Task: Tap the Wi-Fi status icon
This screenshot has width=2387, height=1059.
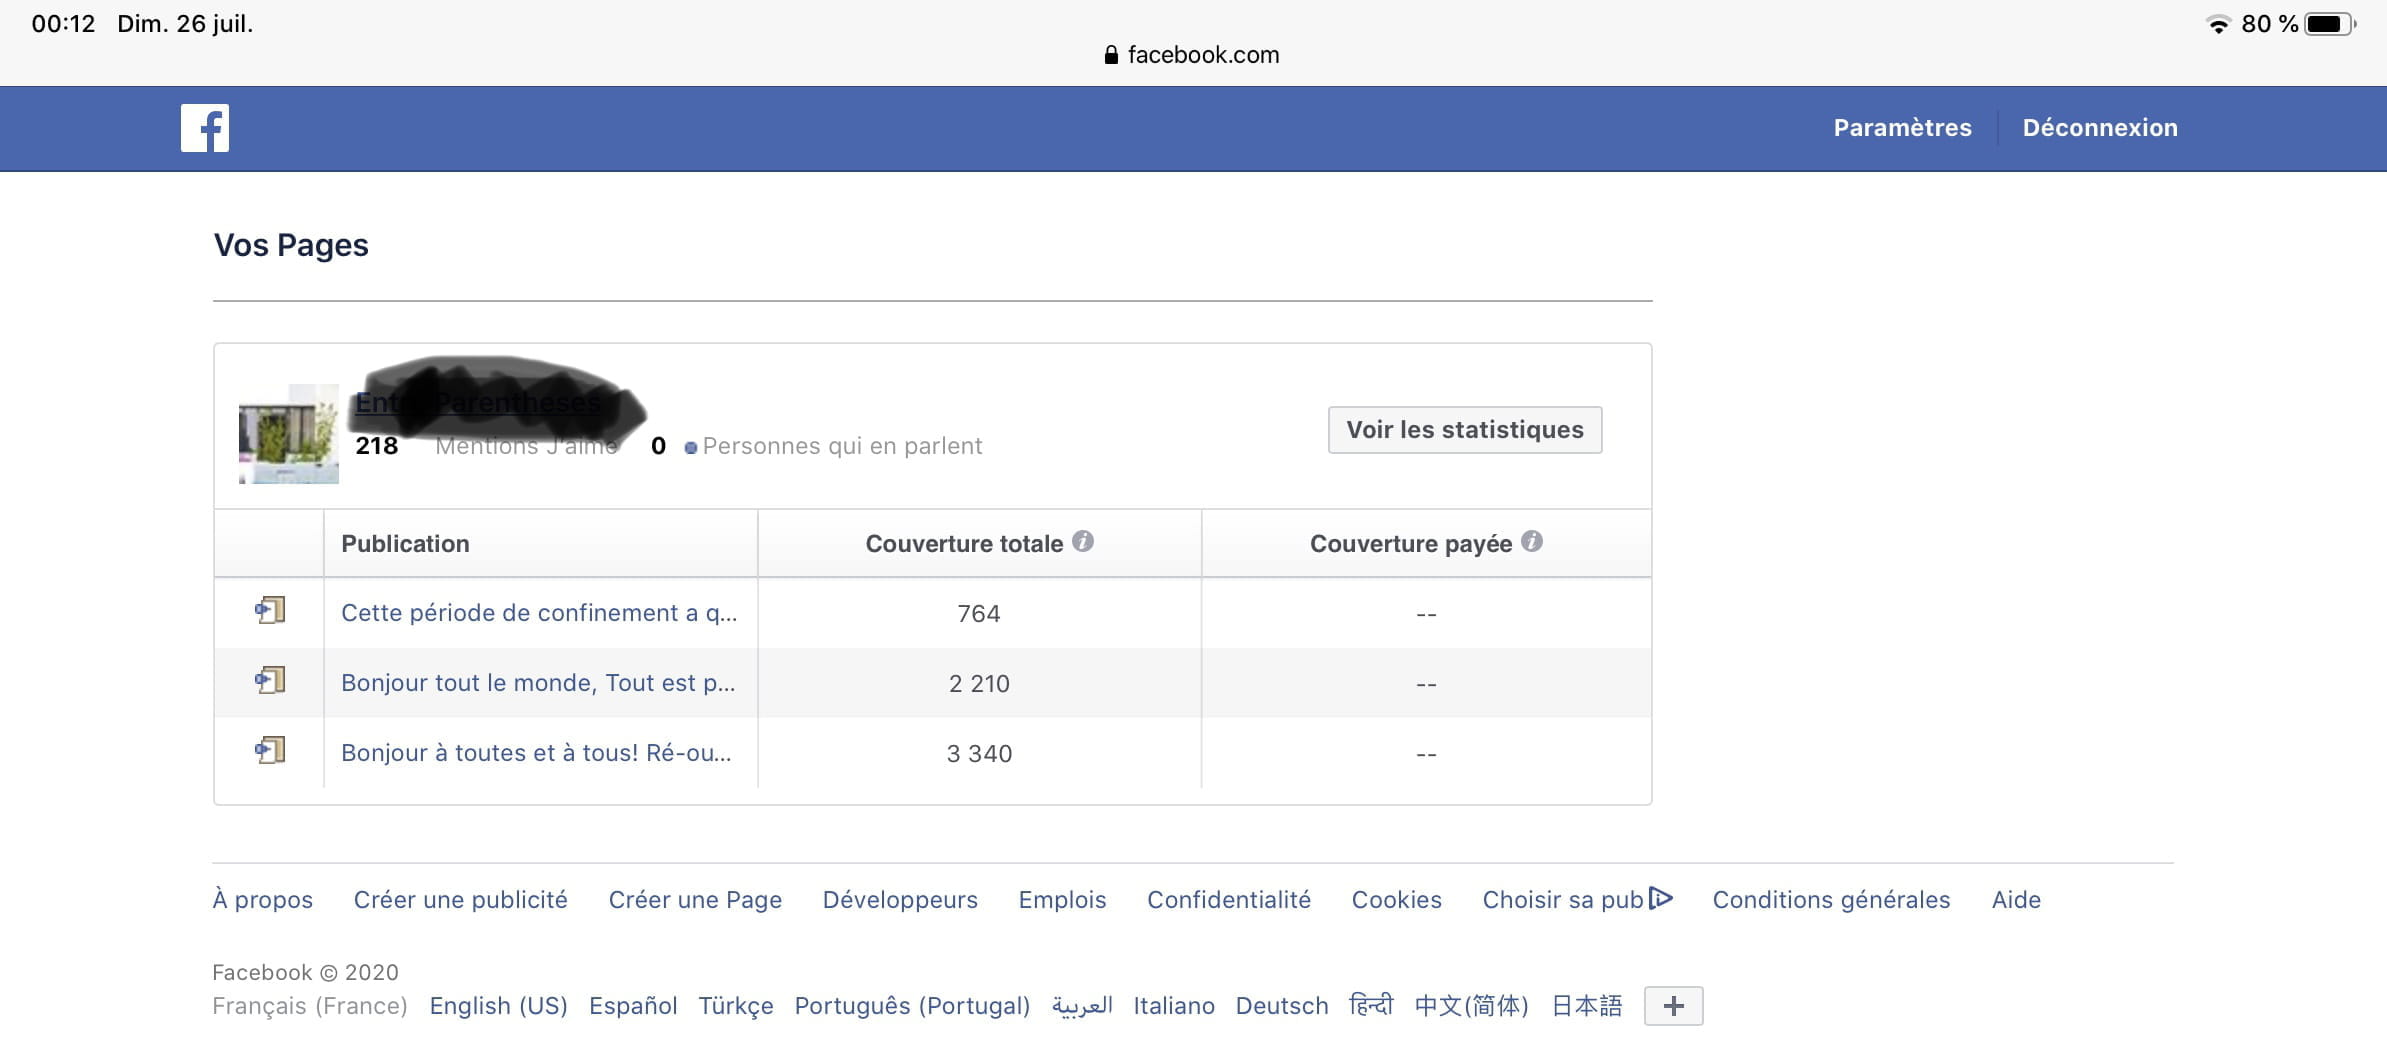Action: 2218,24
